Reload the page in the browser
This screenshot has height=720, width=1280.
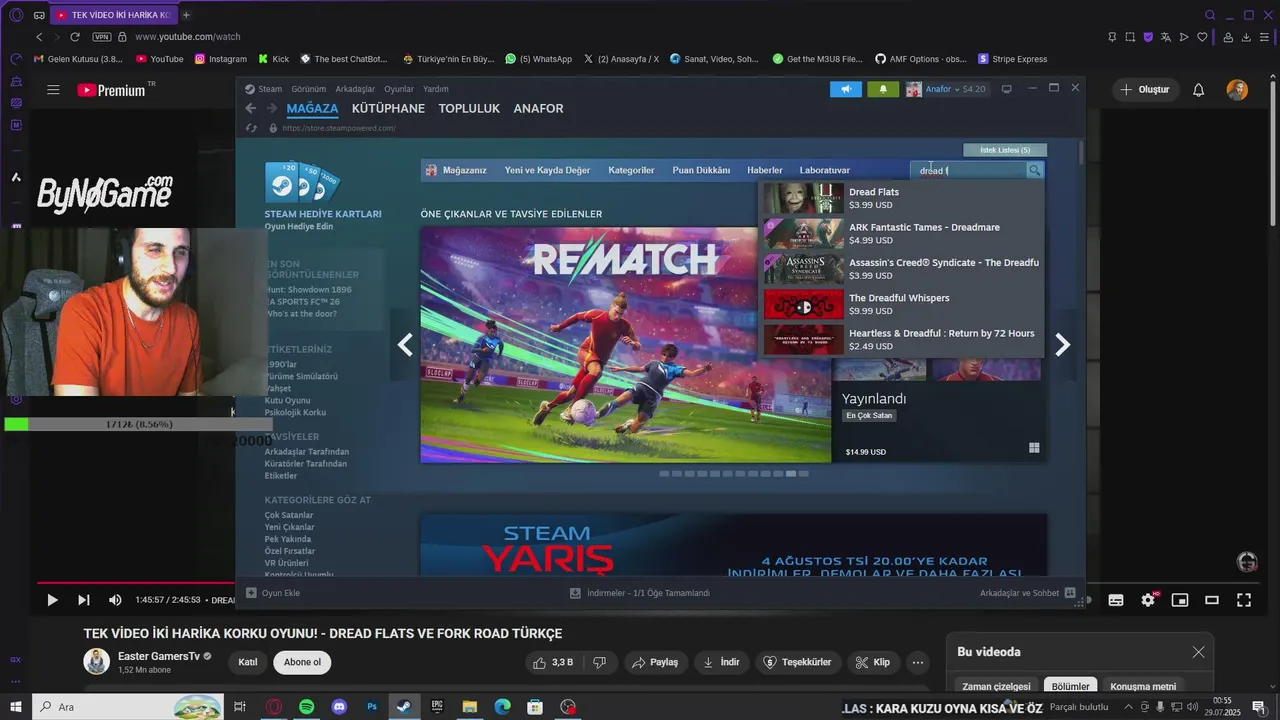pos(75,37)
